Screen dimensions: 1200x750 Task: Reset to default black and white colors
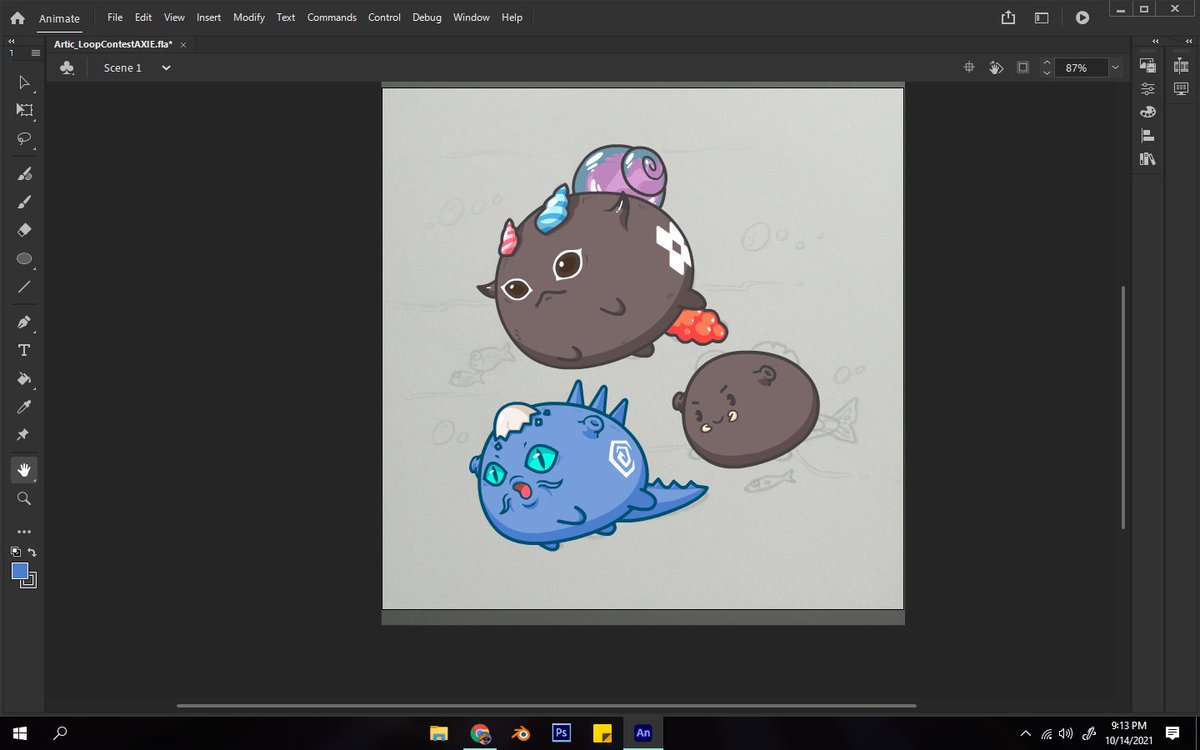pos(16,551)
